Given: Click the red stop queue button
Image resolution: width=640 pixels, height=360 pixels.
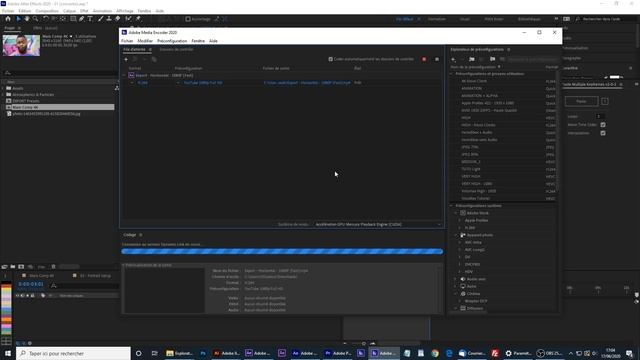Looking at the screenshot, I should (x=424, y=60).
